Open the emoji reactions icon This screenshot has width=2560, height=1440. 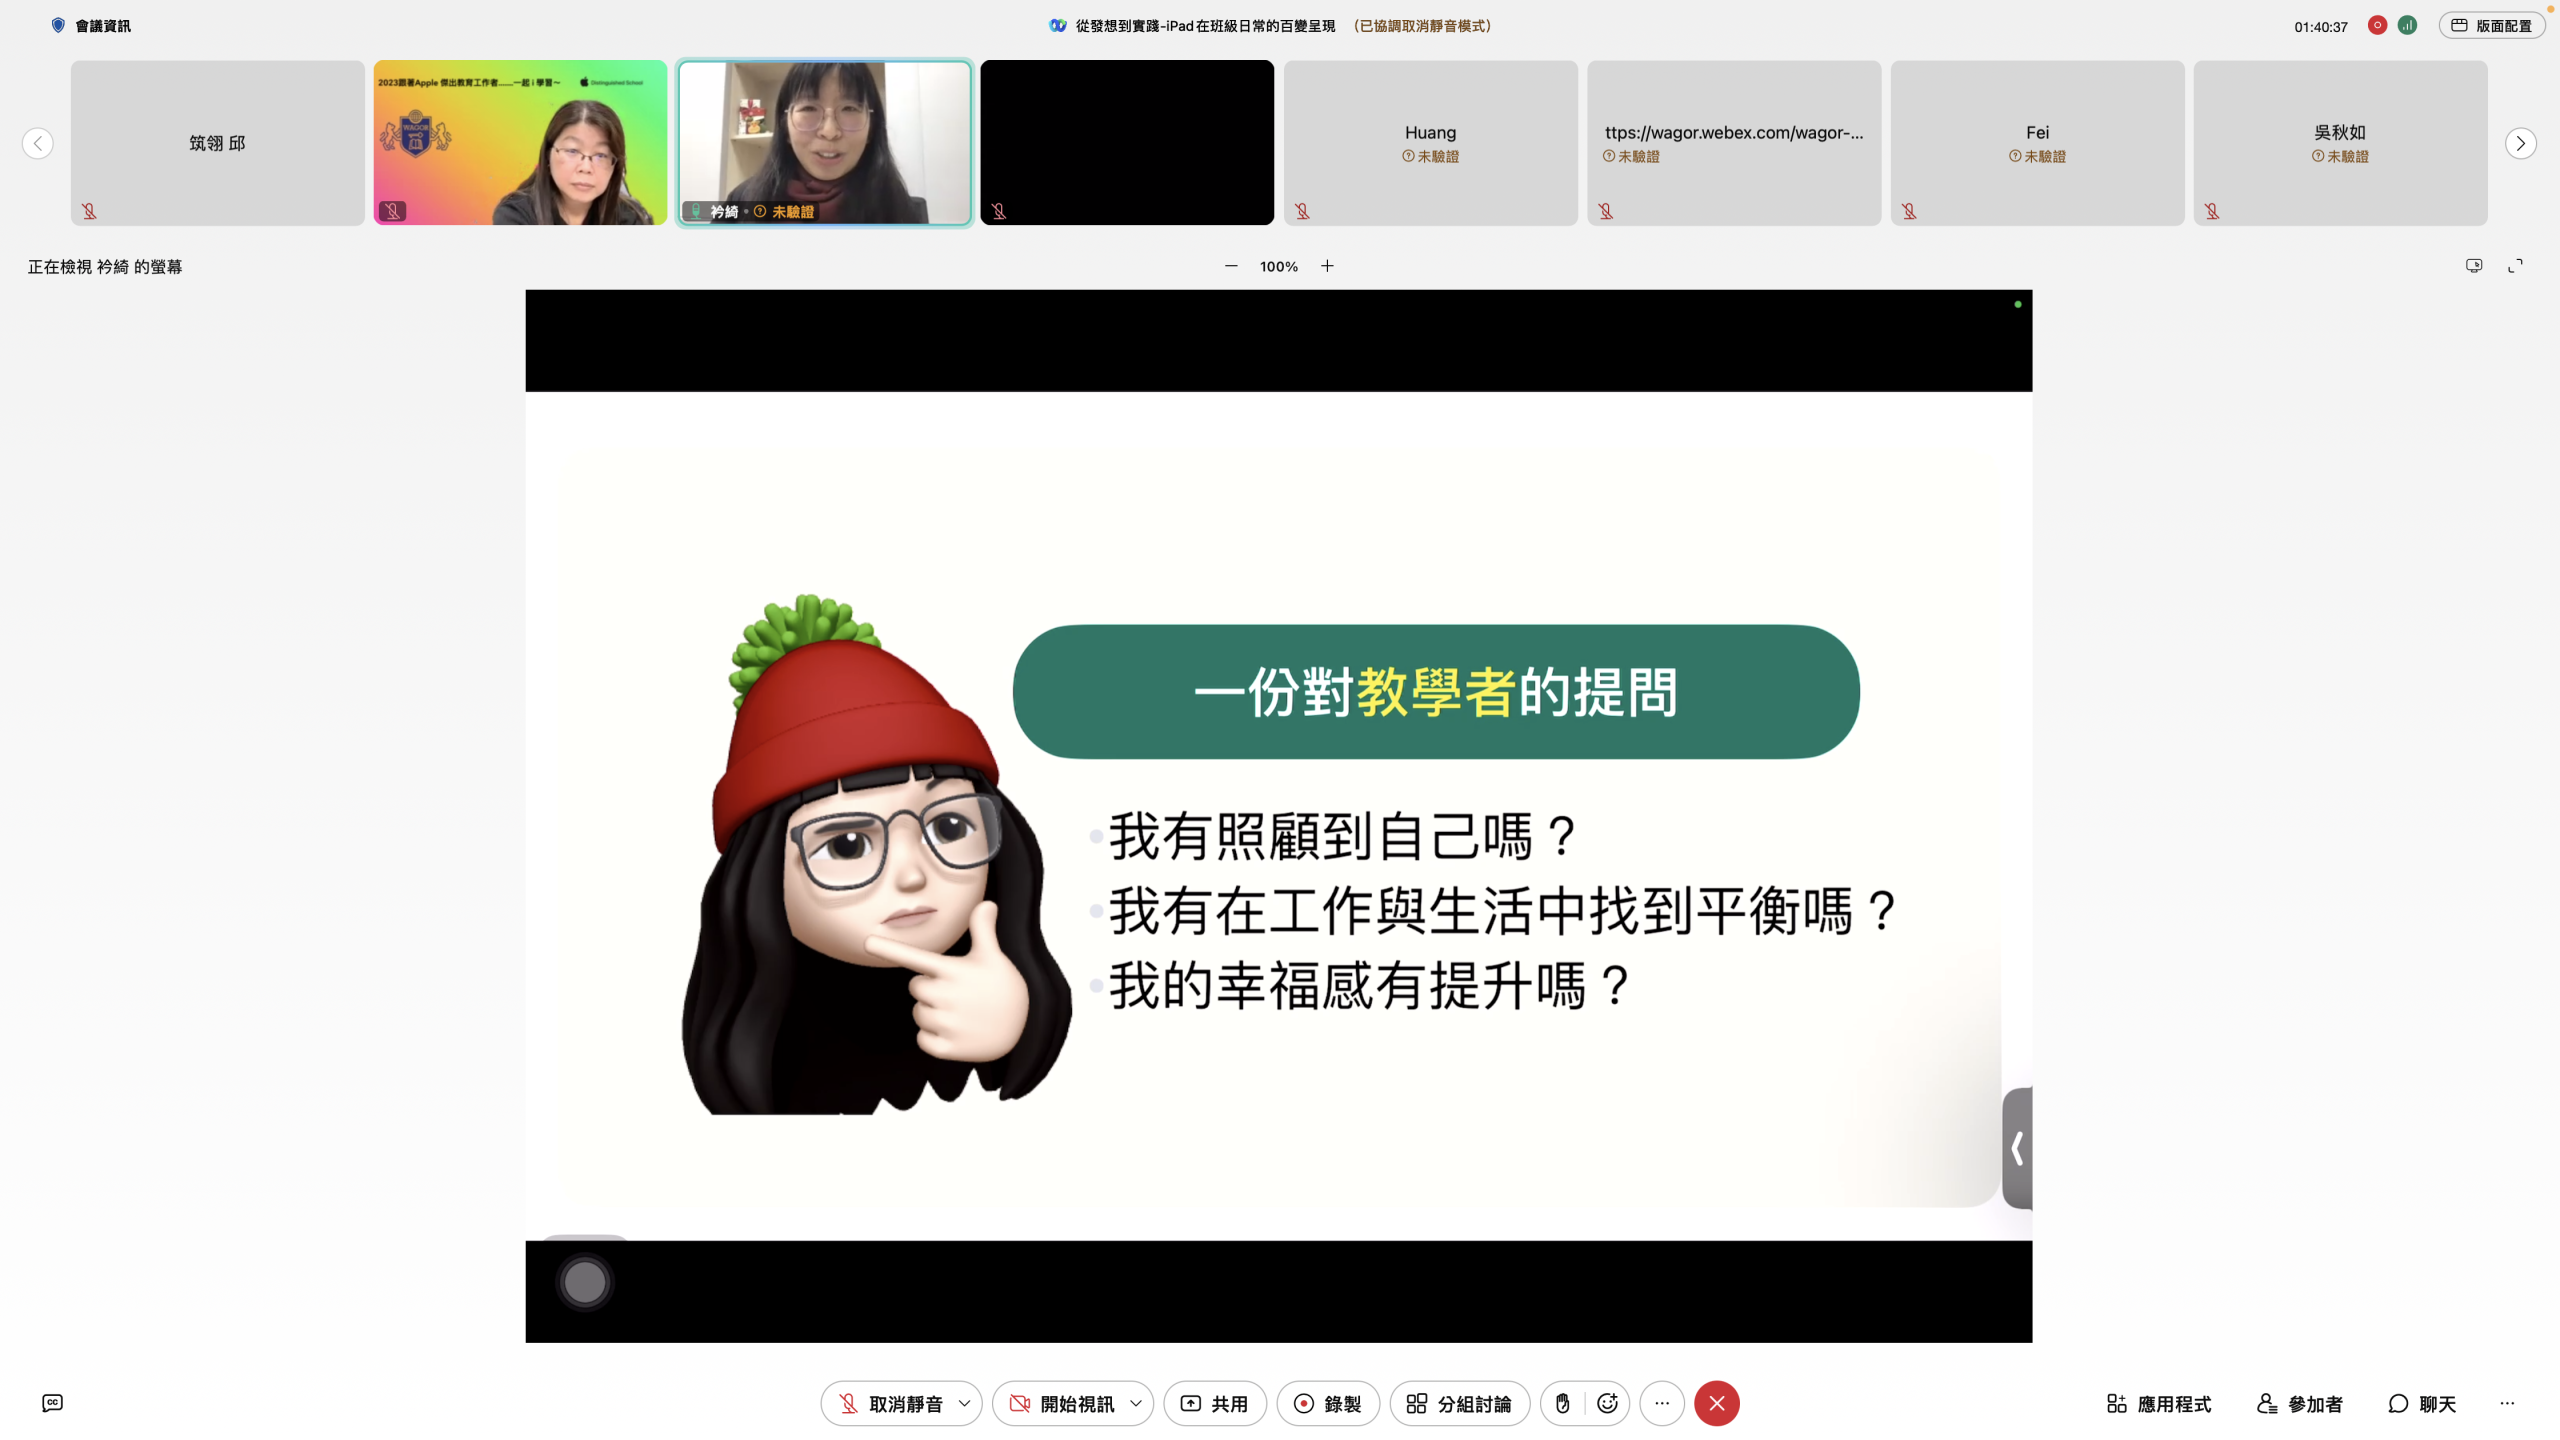tap(1607, 1403)
